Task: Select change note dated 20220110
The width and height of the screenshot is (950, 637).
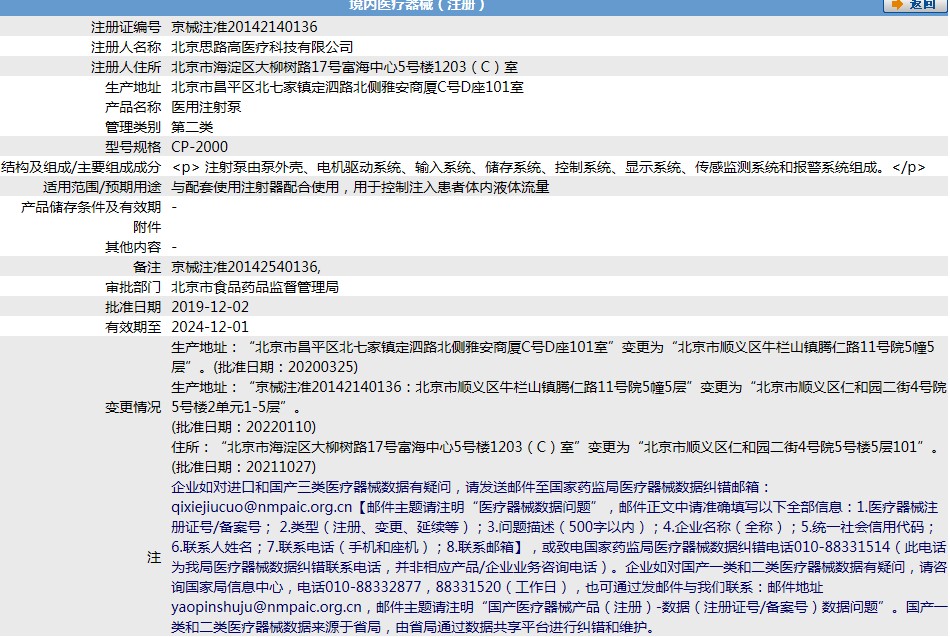Action: point(559,407)
